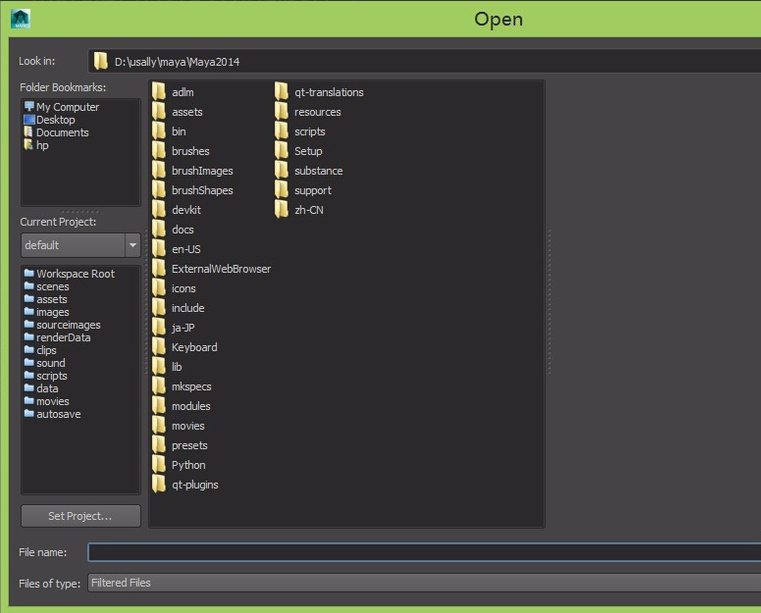
Task: Jump to sound project folder
Action: click(45, 363)
